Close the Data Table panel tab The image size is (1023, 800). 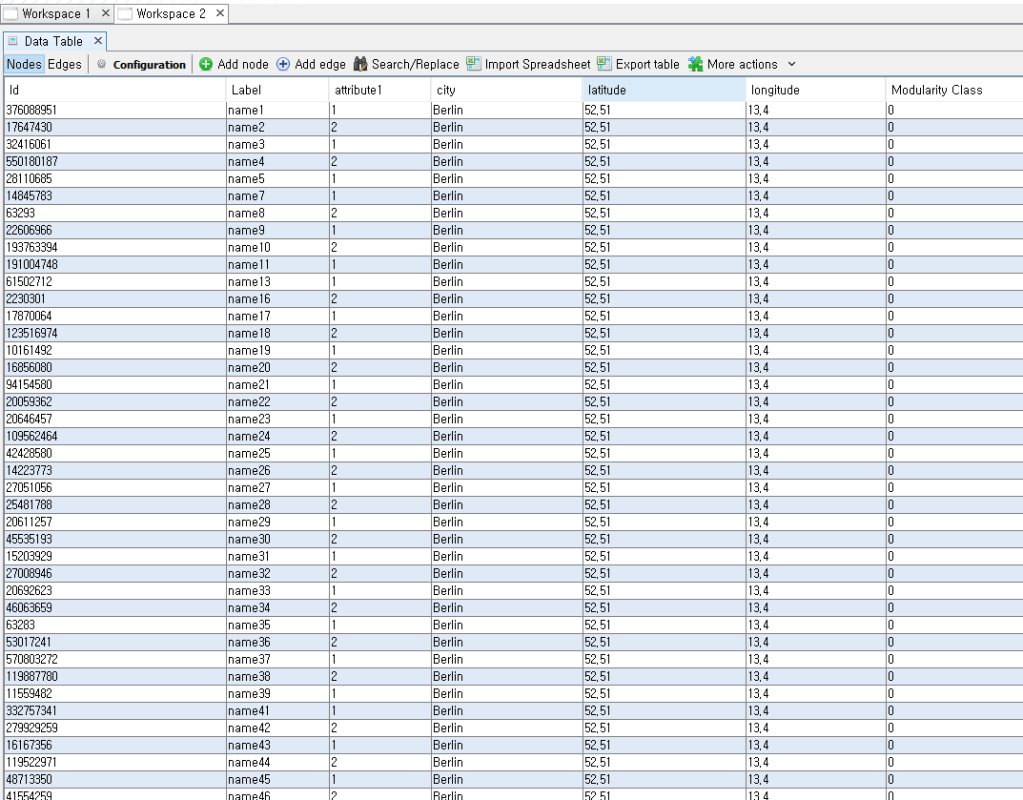click(98, 41)
